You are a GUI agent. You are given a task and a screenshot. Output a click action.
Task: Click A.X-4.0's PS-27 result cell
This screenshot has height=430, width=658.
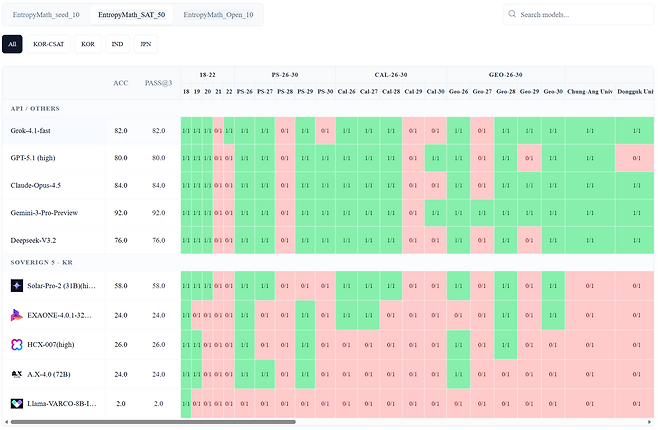(x=265, y=374)
